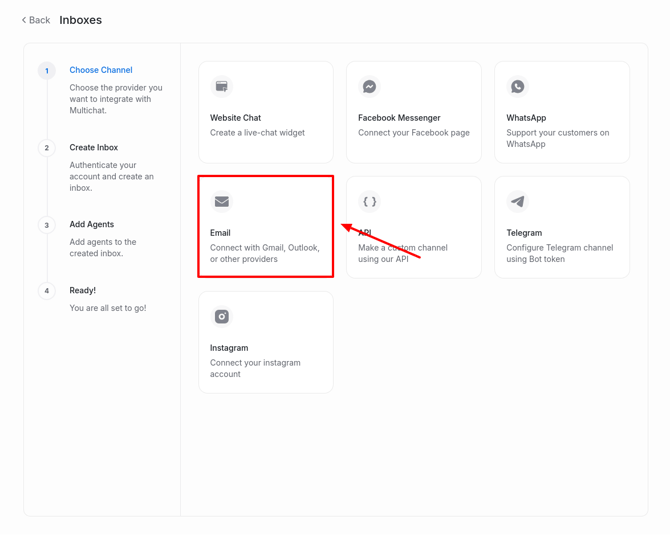The height and width of the screenshot is (537, 670).
Task: Select the Instagram card description text
Action: [x=255, y=368]
